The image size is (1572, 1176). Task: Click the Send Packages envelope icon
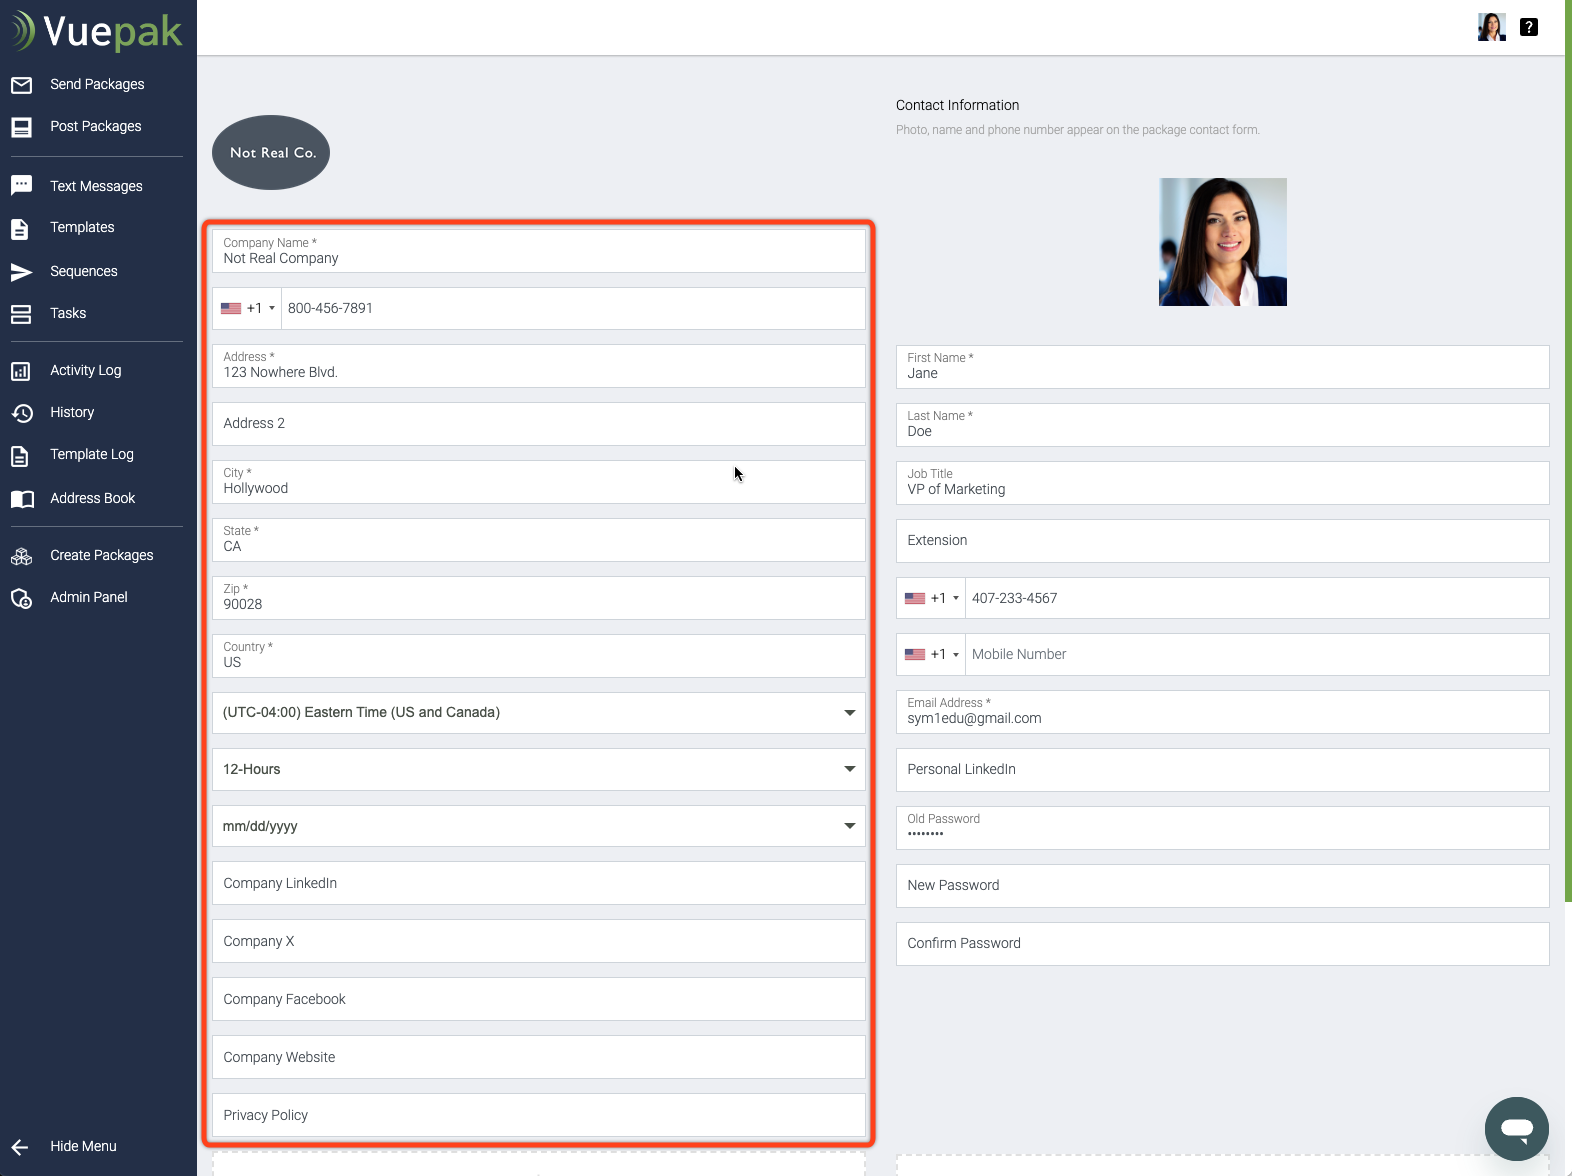tap(21, 85)
